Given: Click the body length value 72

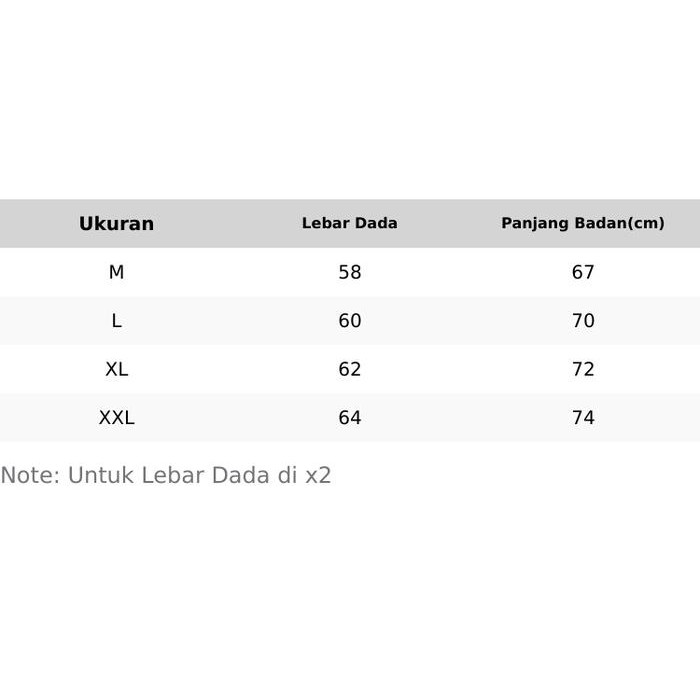Looking at the screenshot, I should (x=582, y=369).
